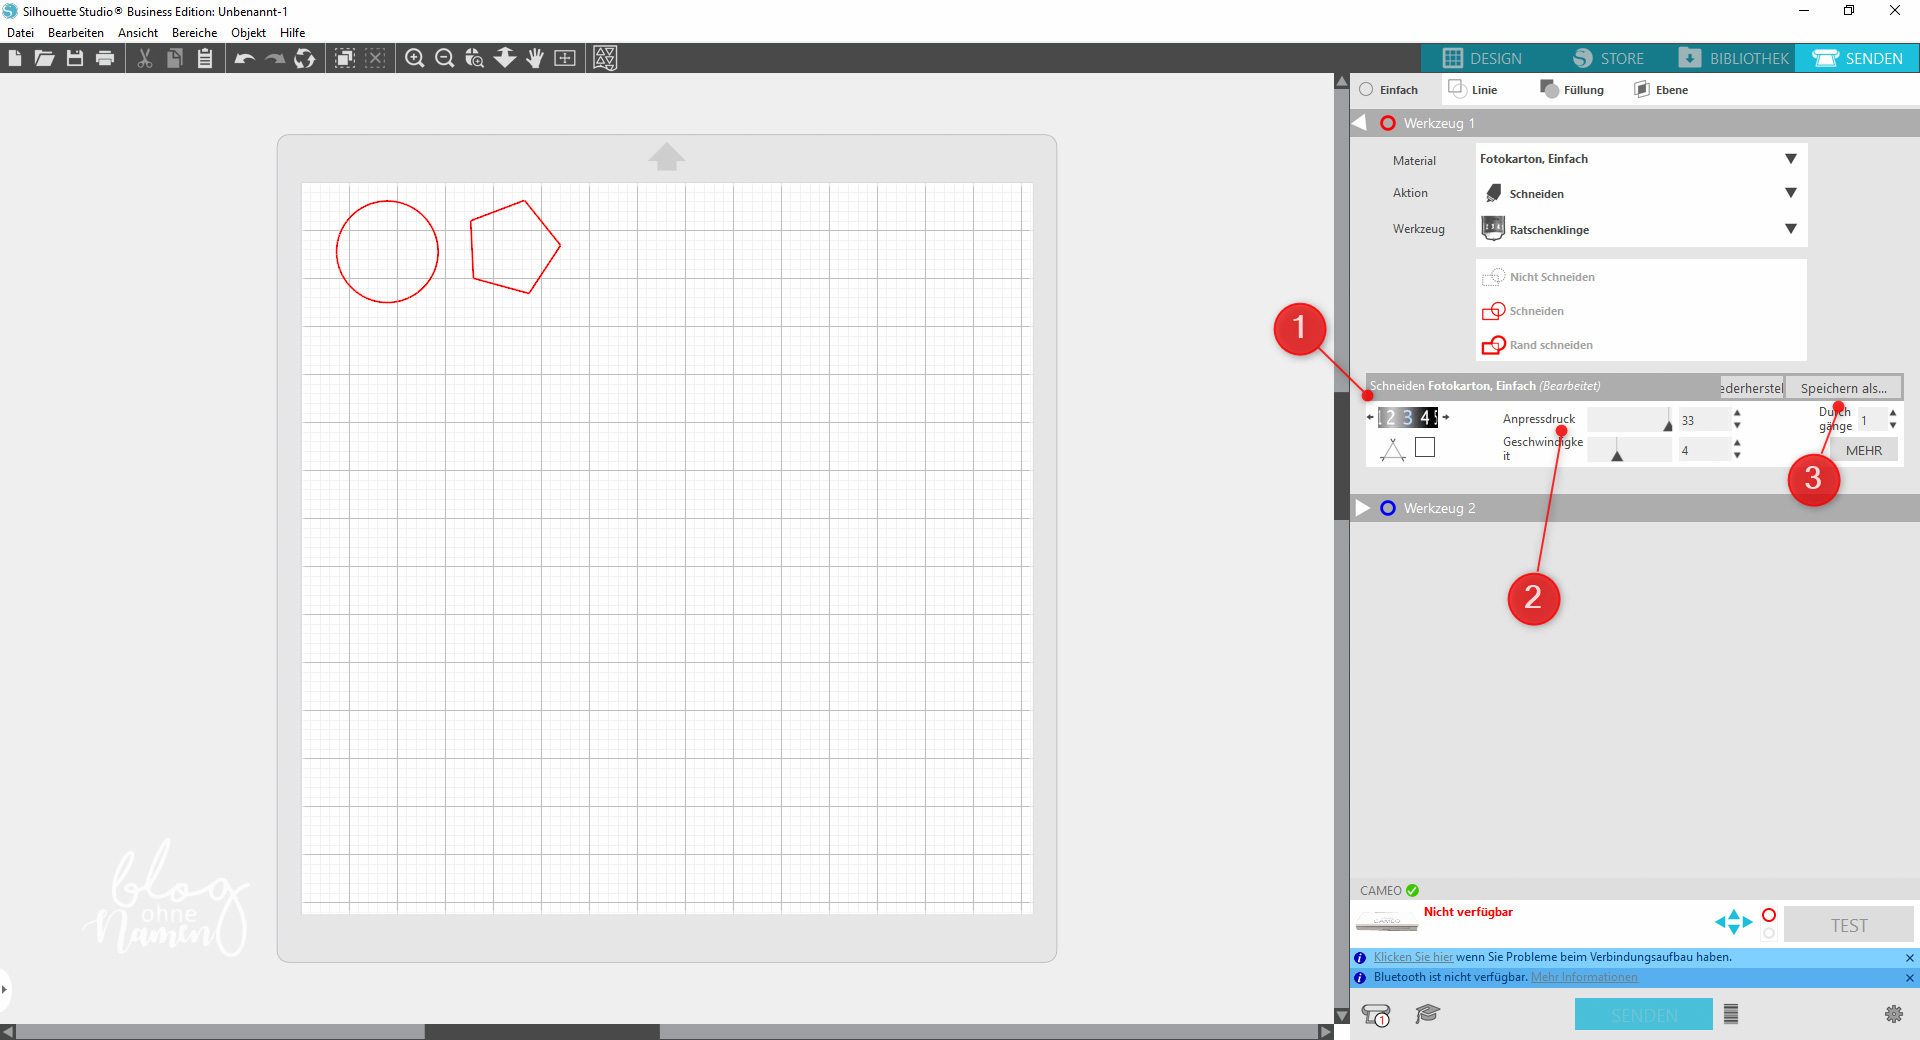
Task: Click the Geschwindigkeit value field
Action: click(x=1702, y=451)
